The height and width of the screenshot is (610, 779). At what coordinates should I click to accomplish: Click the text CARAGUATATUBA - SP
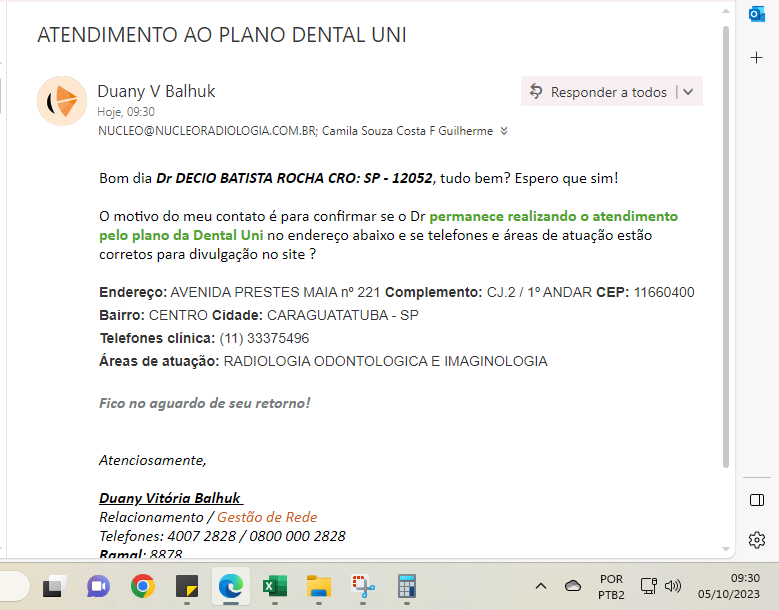coord(343,315)
